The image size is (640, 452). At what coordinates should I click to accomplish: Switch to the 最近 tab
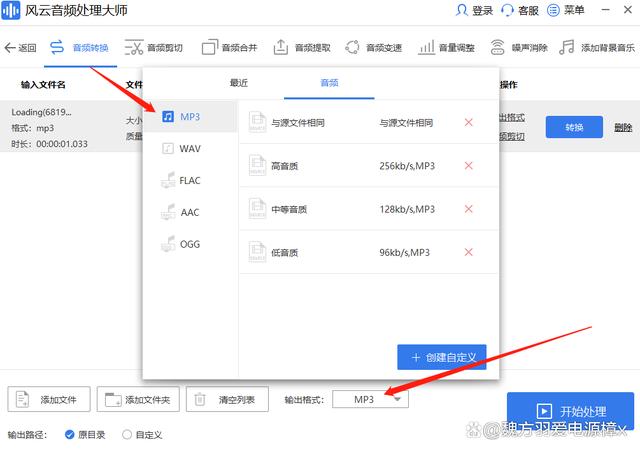[239, 83]
